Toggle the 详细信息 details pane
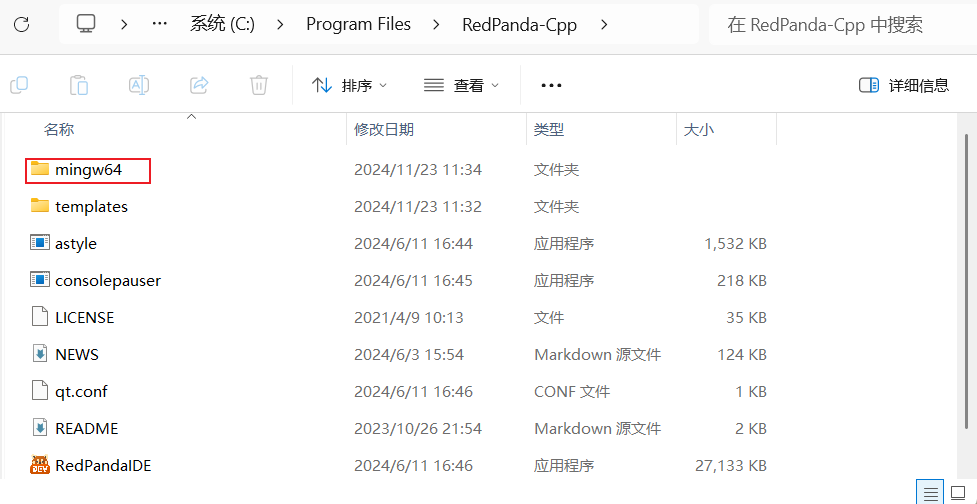This screenshot has height=504, width=977. click(x=904, y=85)
